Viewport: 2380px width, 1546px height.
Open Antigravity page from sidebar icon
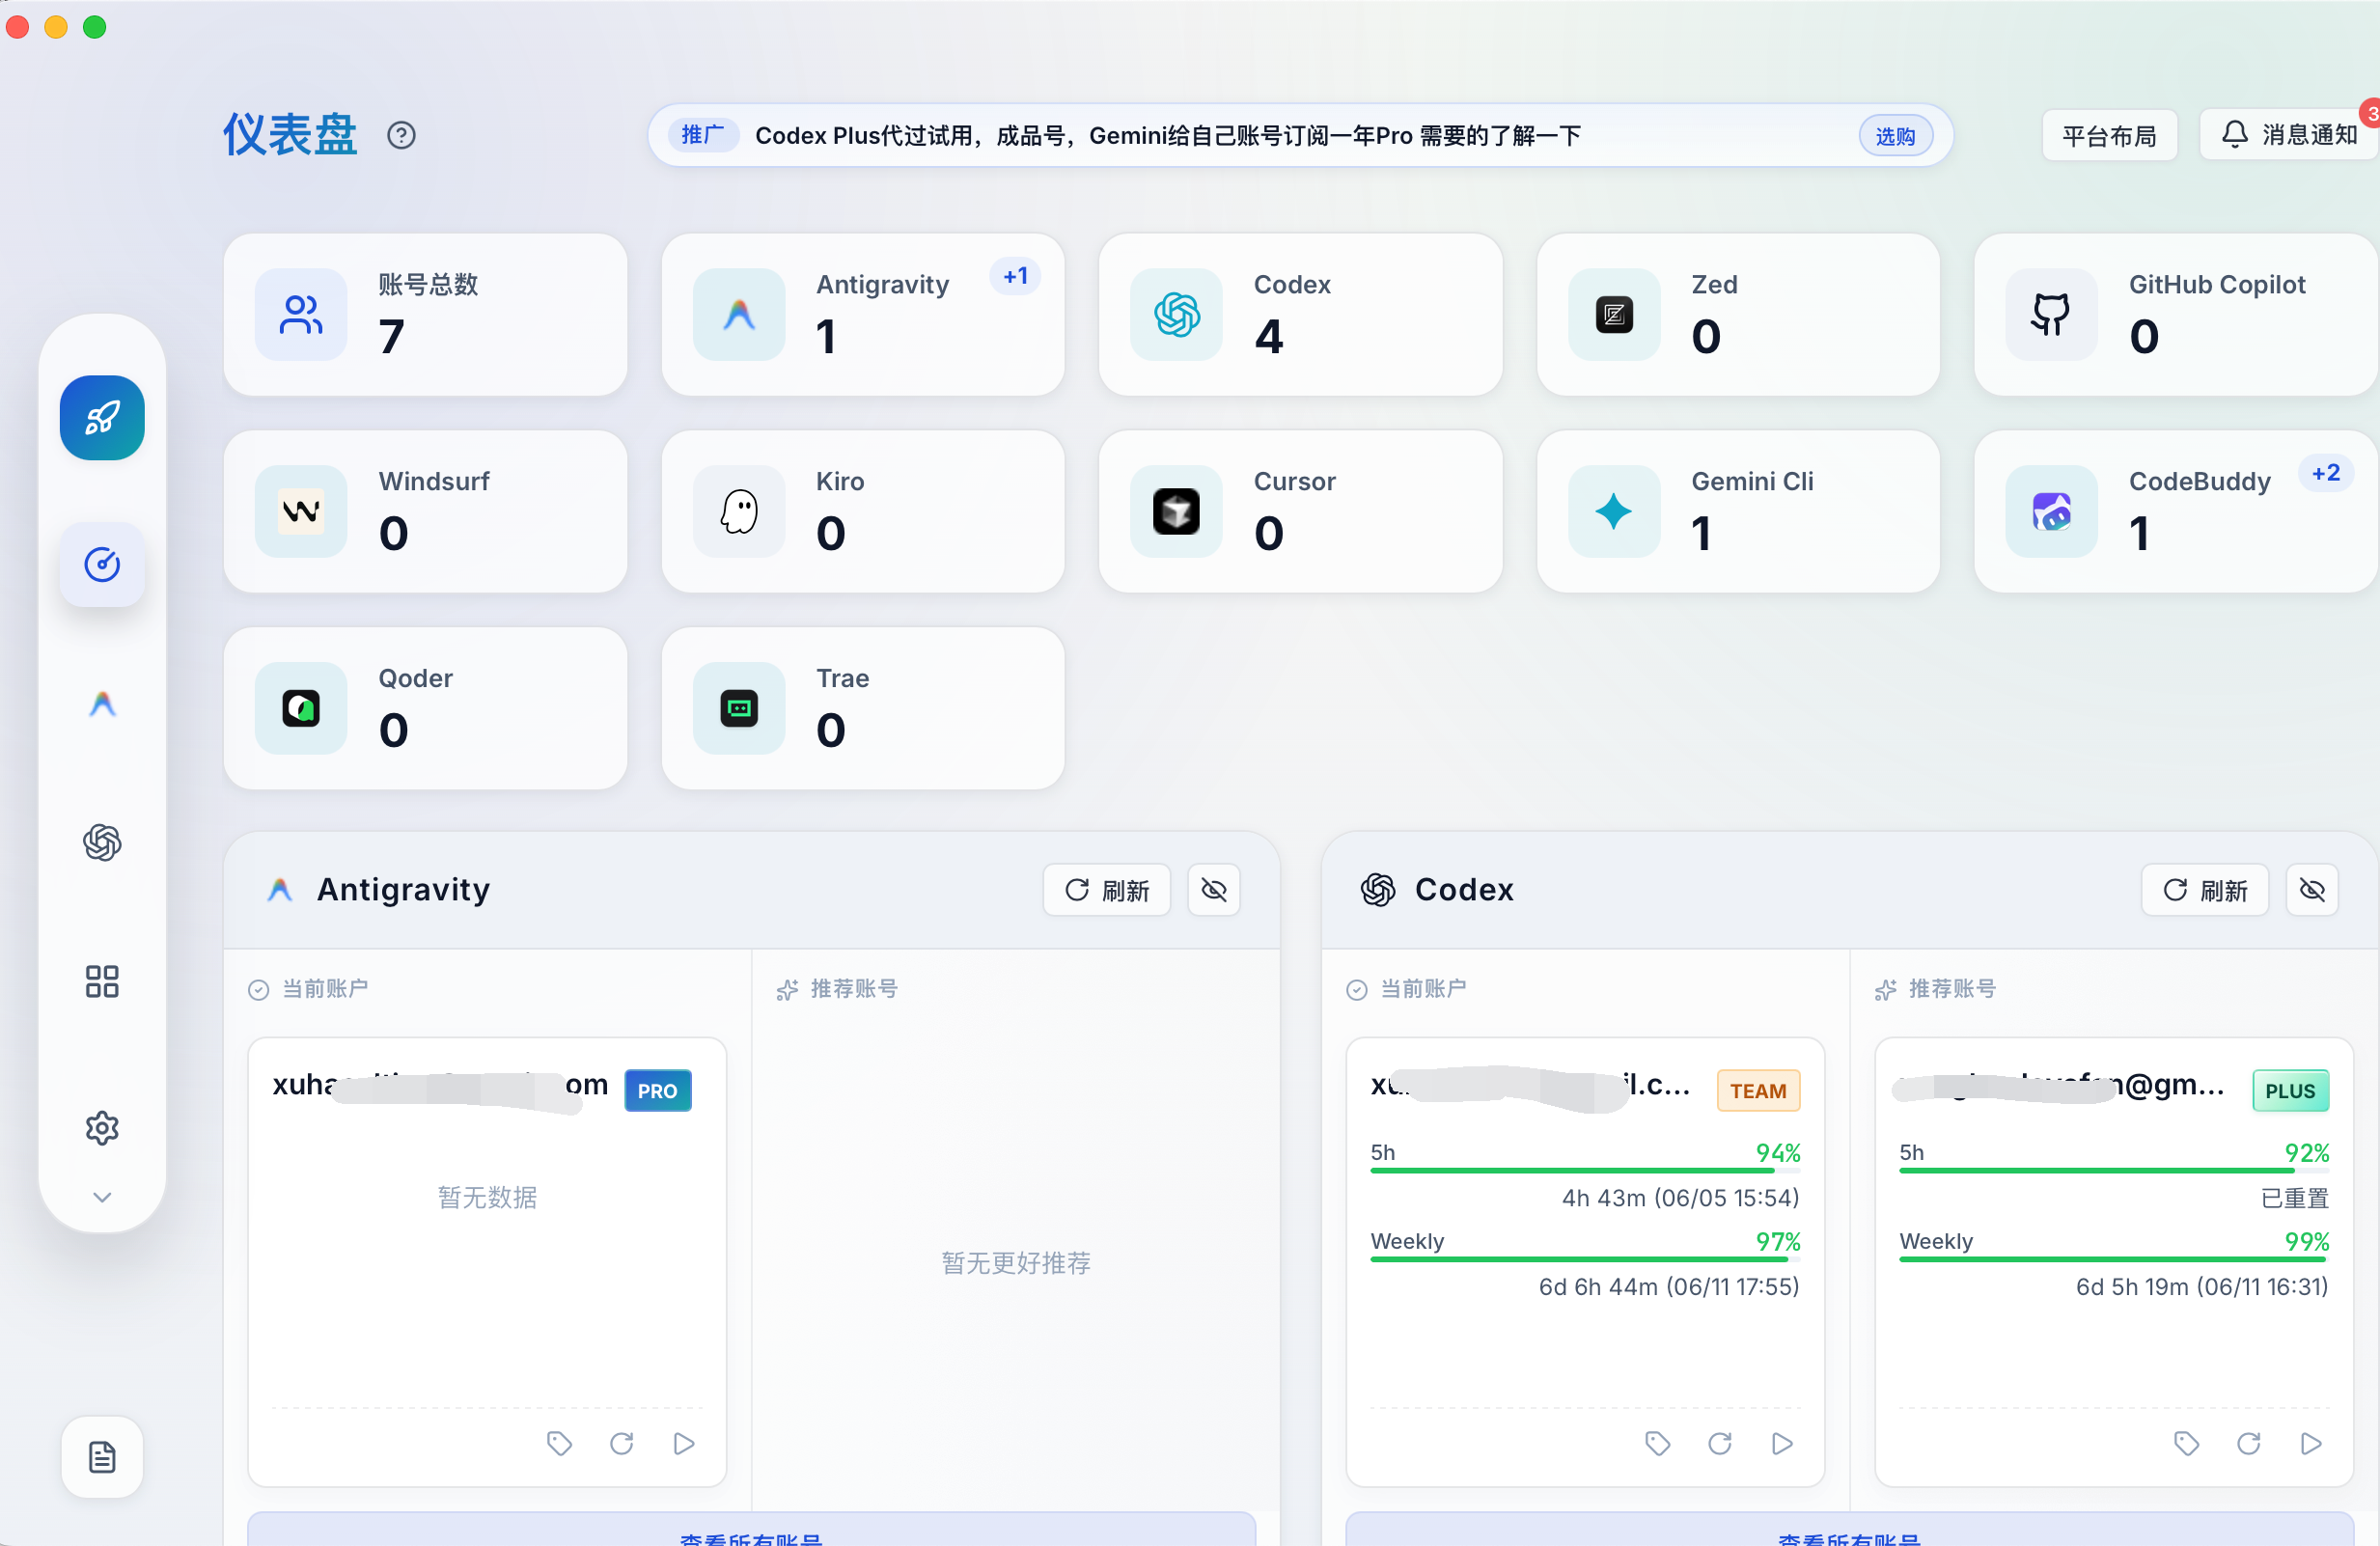point(102,705)
